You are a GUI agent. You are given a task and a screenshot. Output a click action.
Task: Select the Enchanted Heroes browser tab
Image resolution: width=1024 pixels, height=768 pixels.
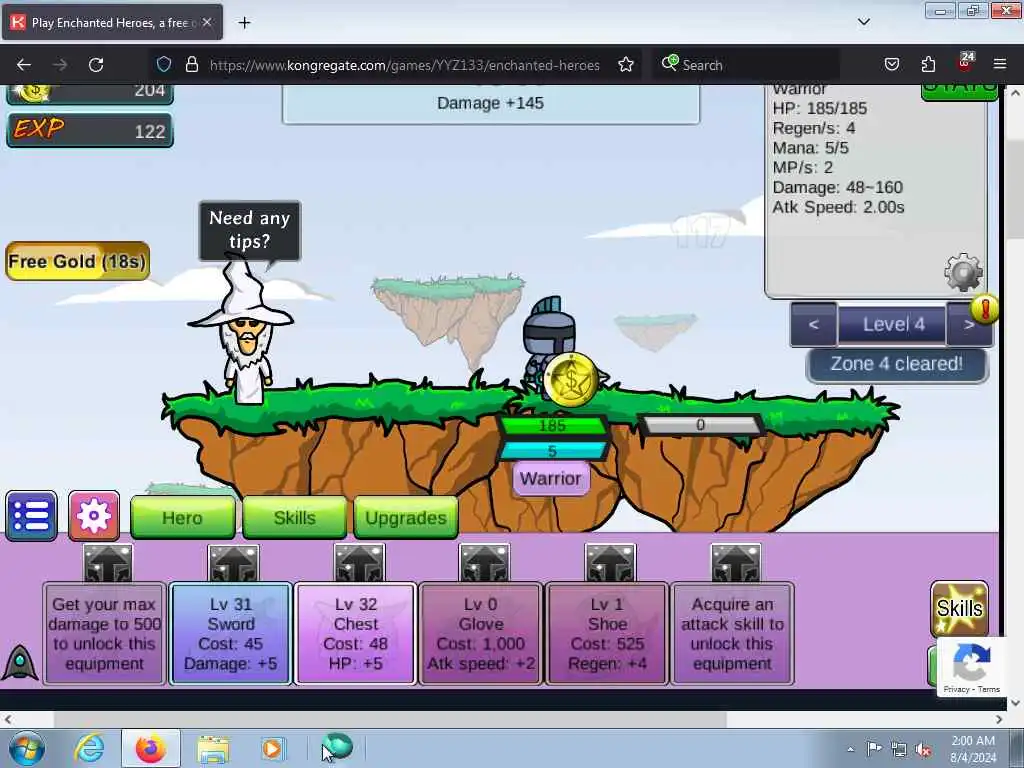[x=112, y=22]
